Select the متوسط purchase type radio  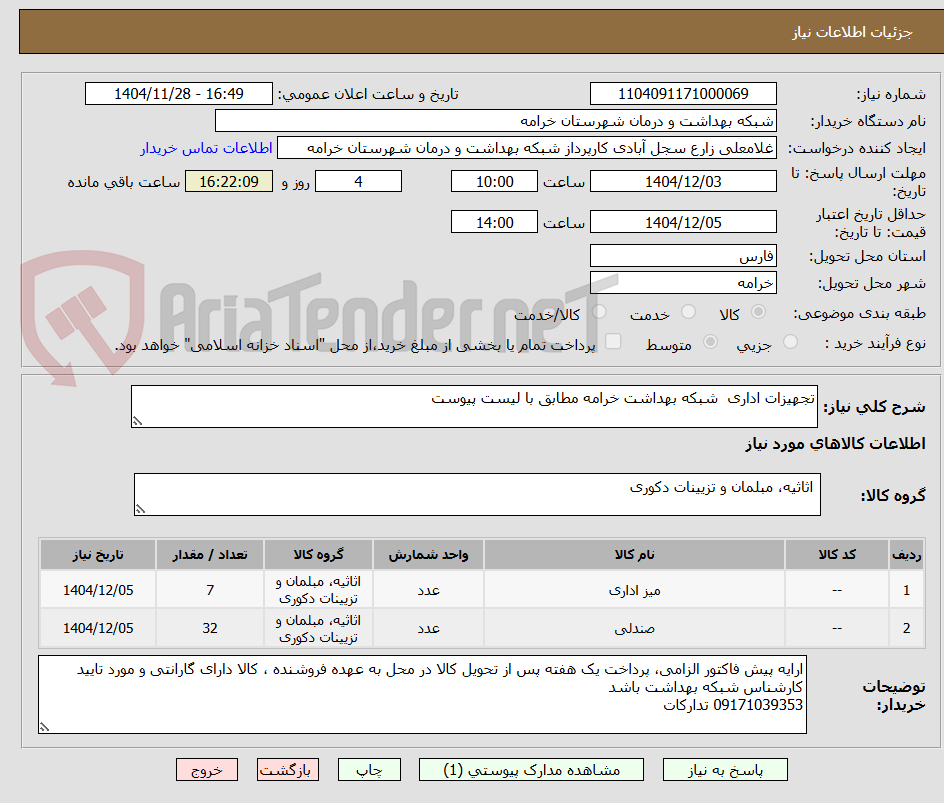(710, 342)
